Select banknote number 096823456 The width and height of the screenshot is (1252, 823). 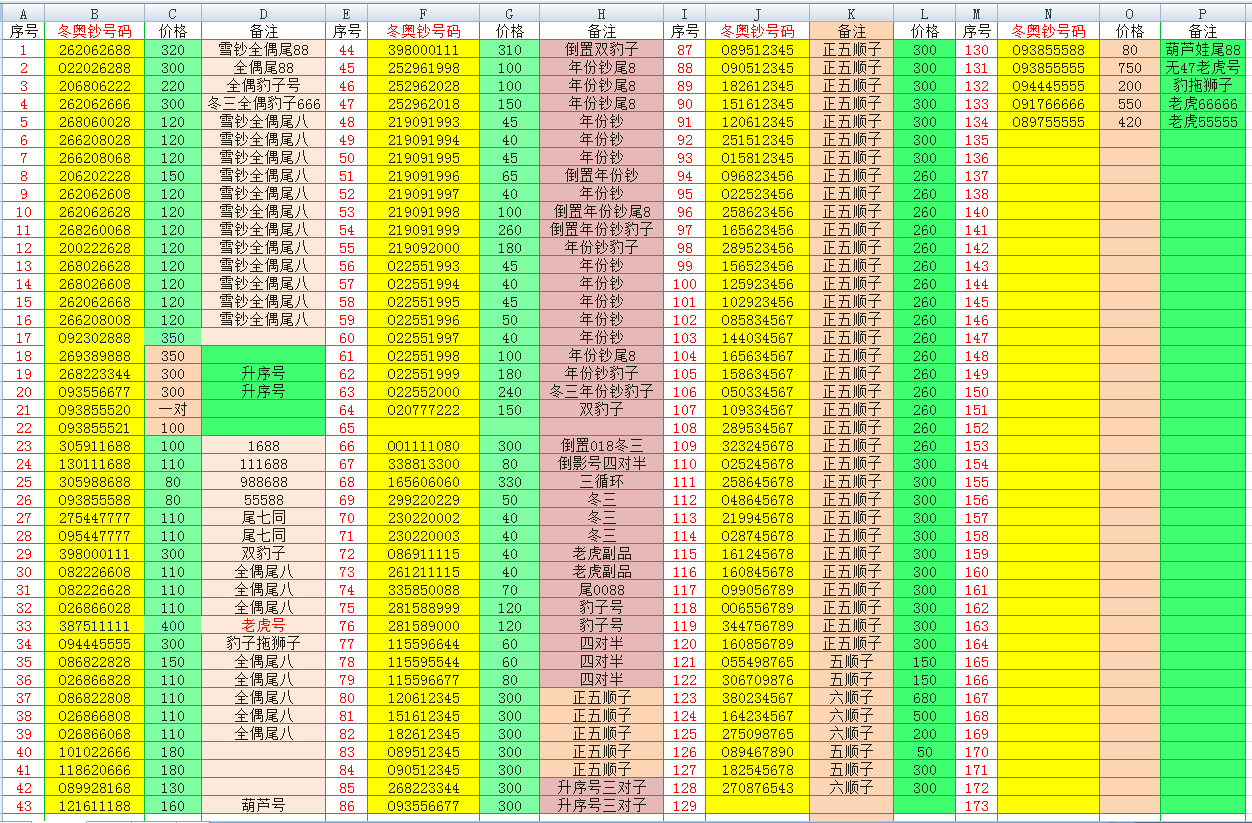pos(757,176)
